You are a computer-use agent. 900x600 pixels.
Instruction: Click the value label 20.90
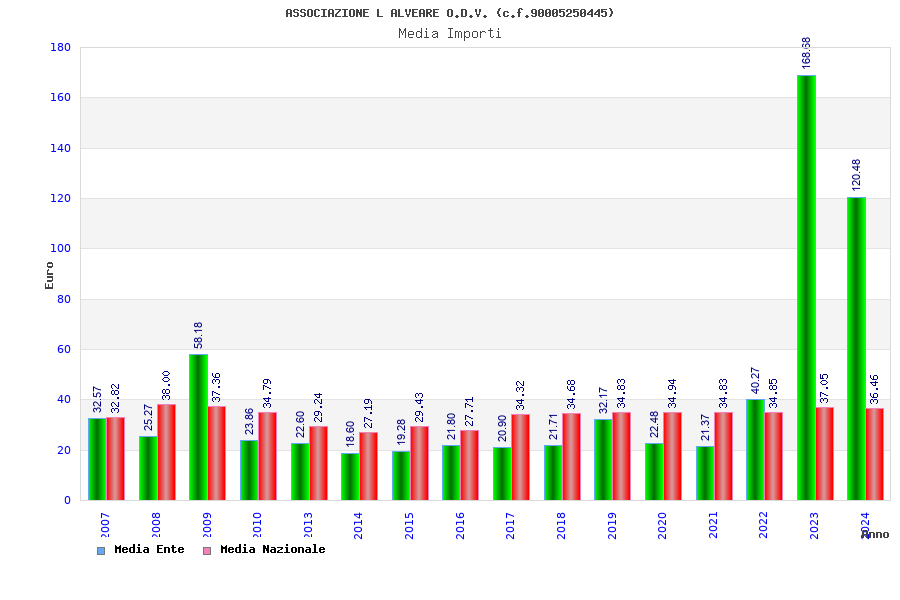pyautogui.click(x=502, y=428)
